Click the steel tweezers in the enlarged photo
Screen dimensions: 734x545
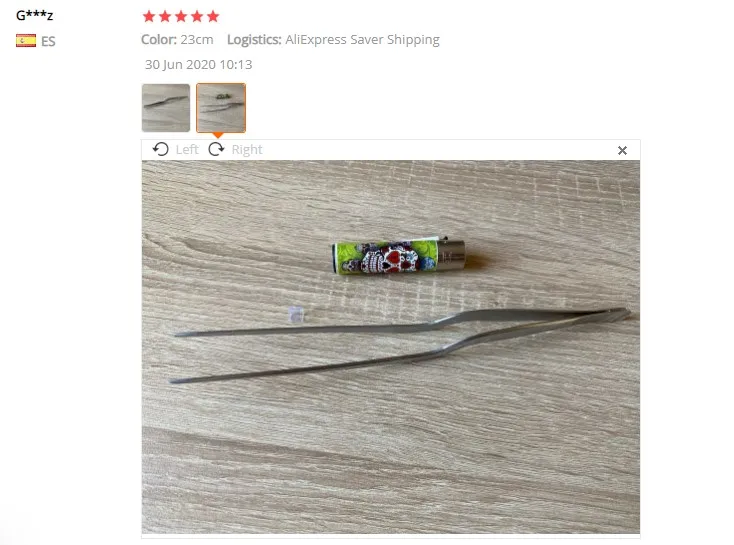401,344
